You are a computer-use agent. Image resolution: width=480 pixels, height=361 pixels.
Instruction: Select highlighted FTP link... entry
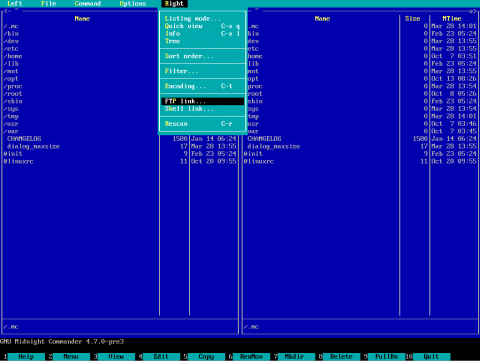[203, 101]
